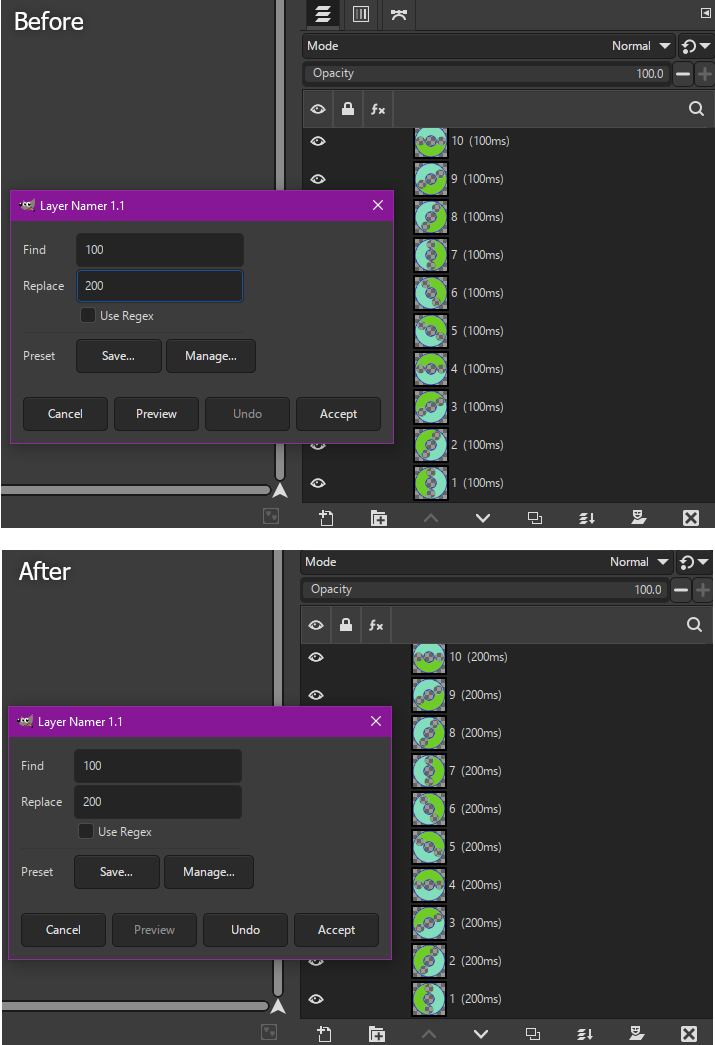Viewport: 715px width, 1045px height.
Task: Click the fx header icon above 200ms layers
Action: [x=376, y=624]
